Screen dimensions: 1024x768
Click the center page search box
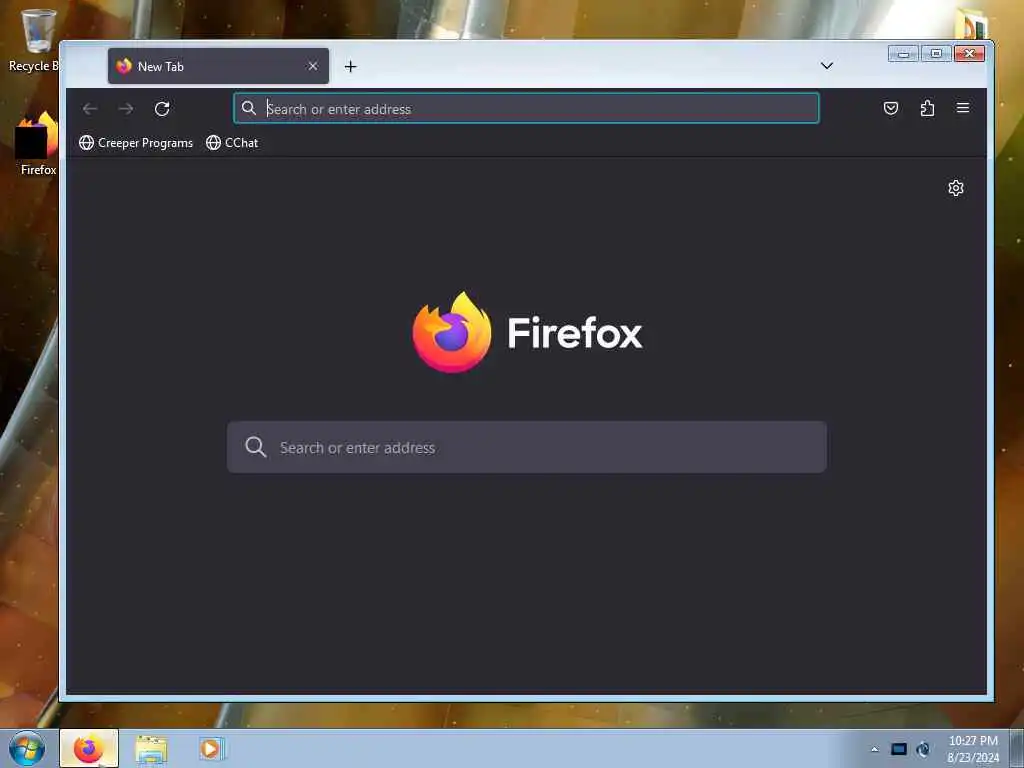point(526,447)
